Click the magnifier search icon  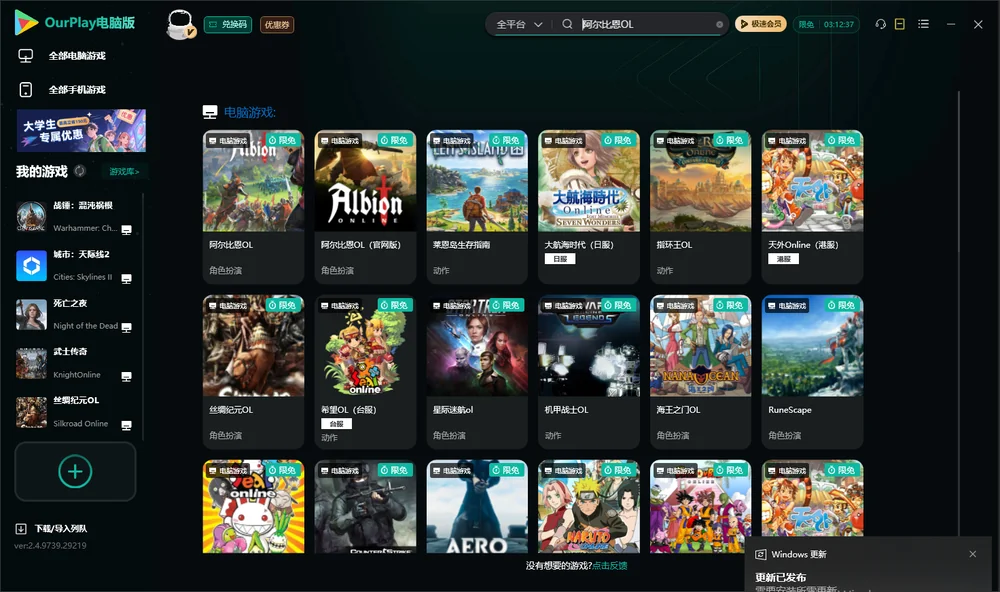(x=567, y=24)
